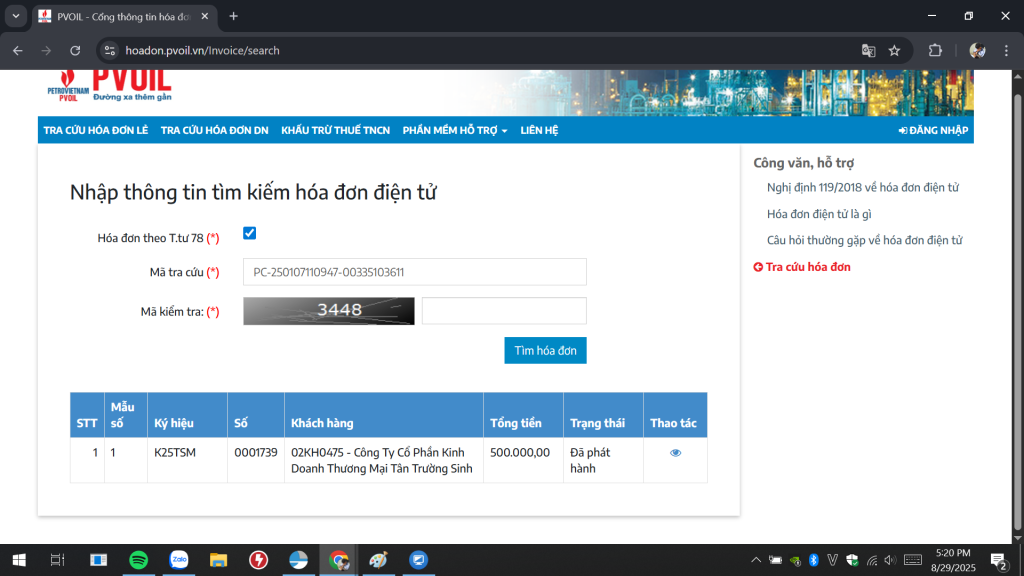The width and height of the screenshot is (1024, 576).
Task: Open Task View on taskbar
Action: tap(57, 560)
